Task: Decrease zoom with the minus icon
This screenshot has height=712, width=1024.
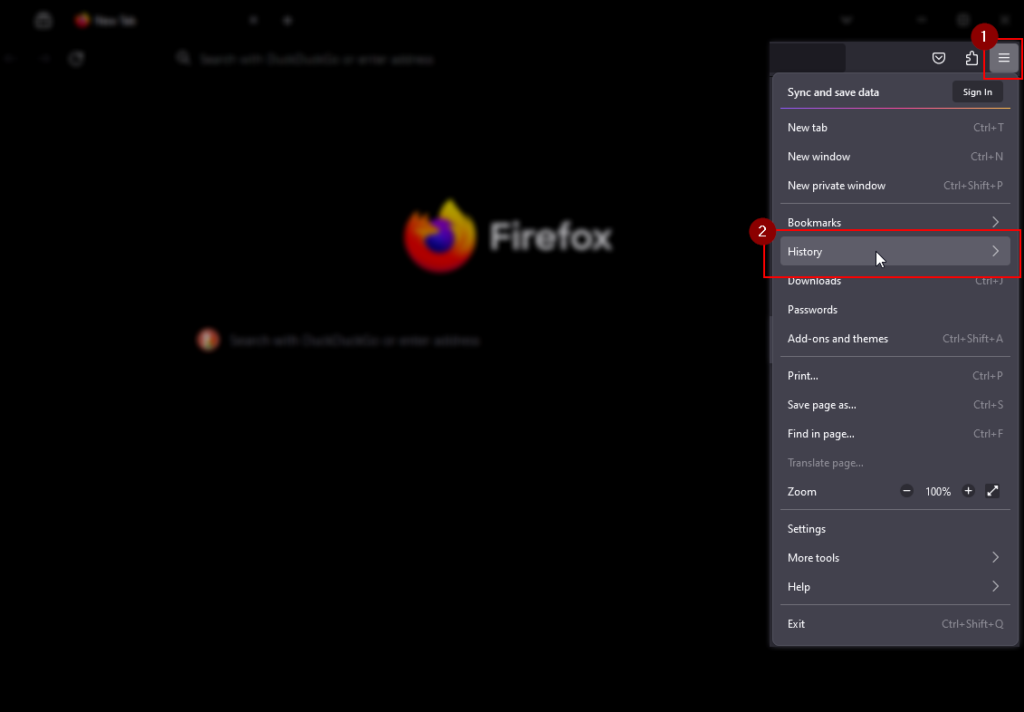Action: click(x=906, y=491)
